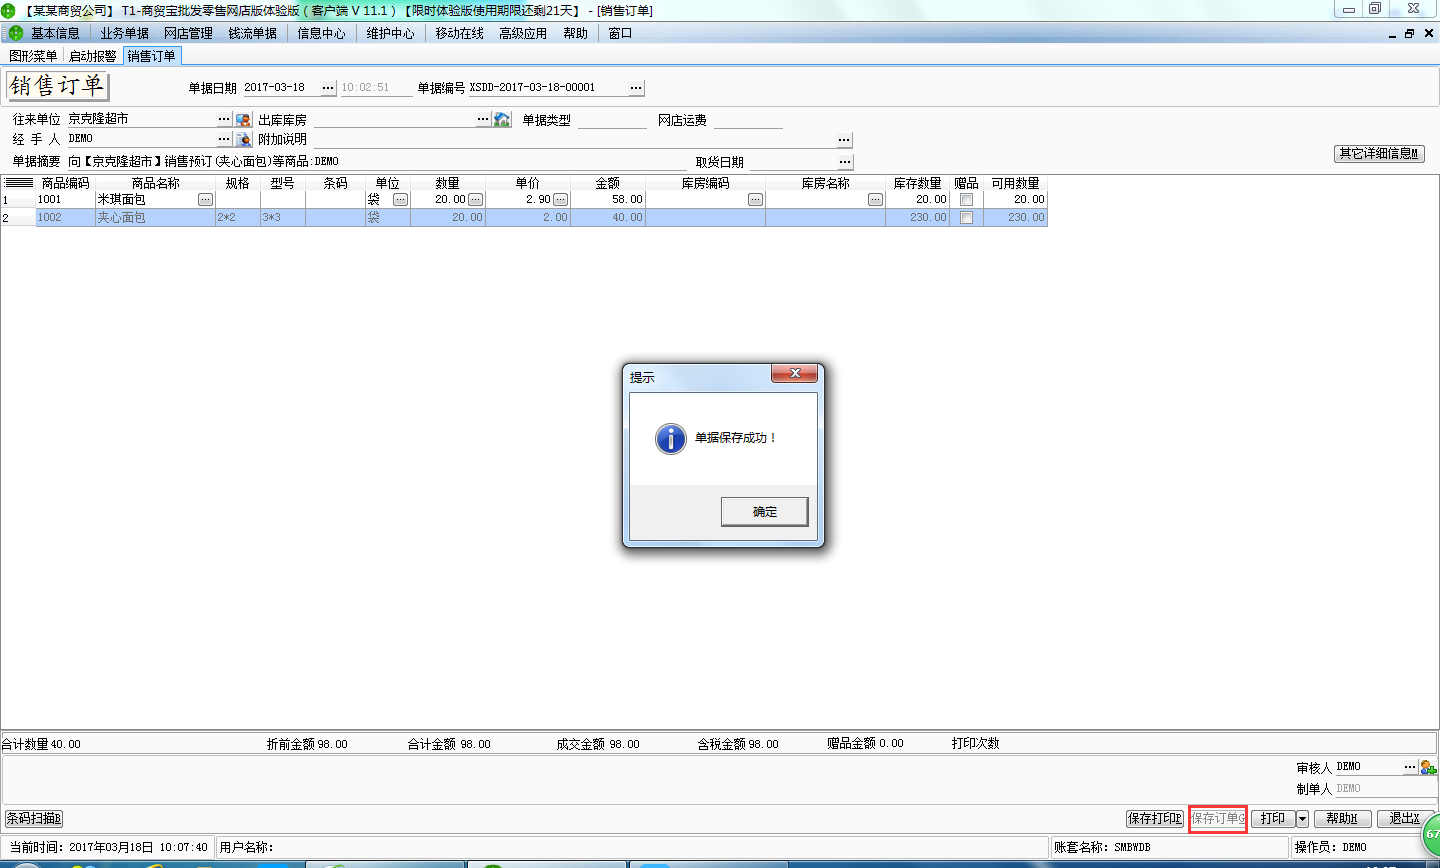Click the 附加说明 input field
Viewport: 1440px width, 868px height.
coord(574,140)
